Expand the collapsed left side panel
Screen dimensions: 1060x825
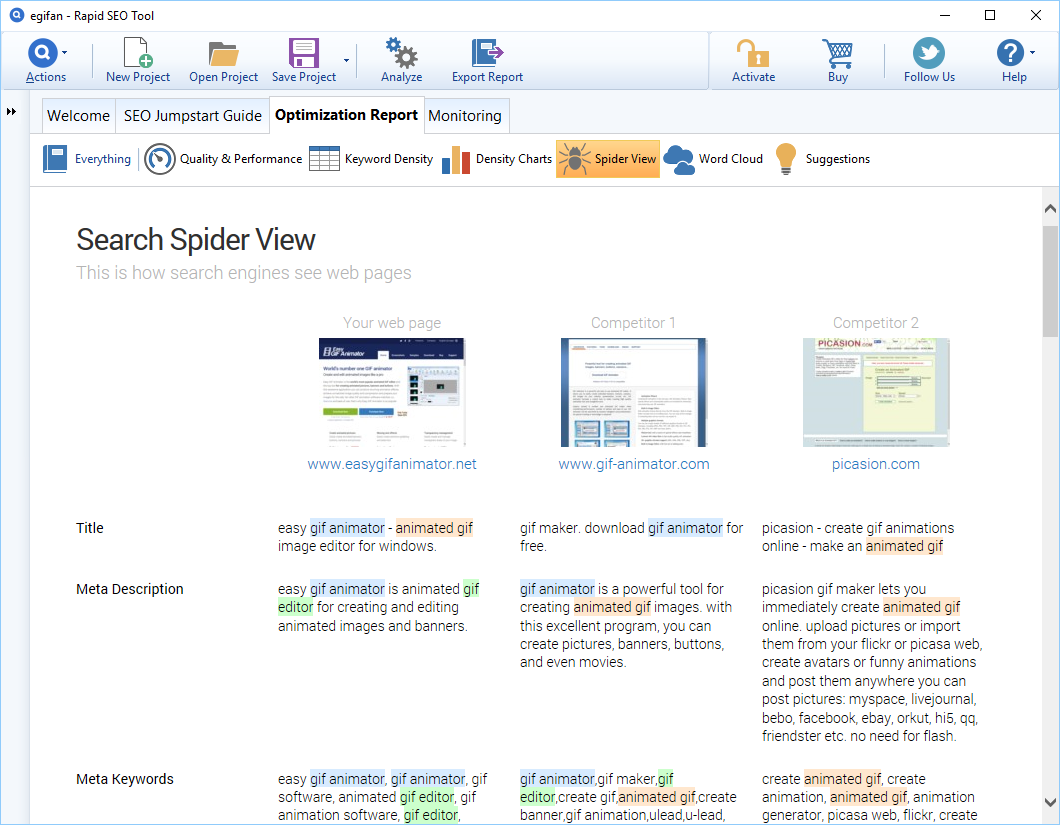[x=11, y=111]
